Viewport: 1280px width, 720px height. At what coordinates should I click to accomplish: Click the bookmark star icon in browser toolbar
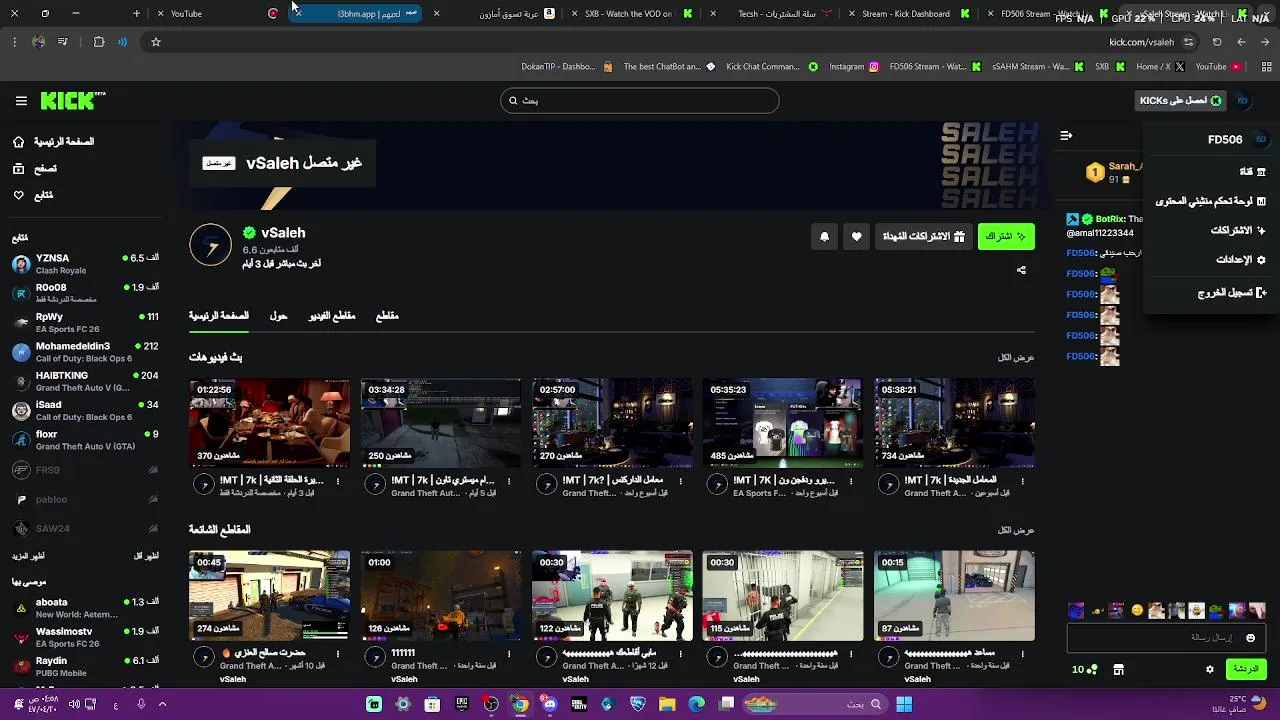click(156, 42)
